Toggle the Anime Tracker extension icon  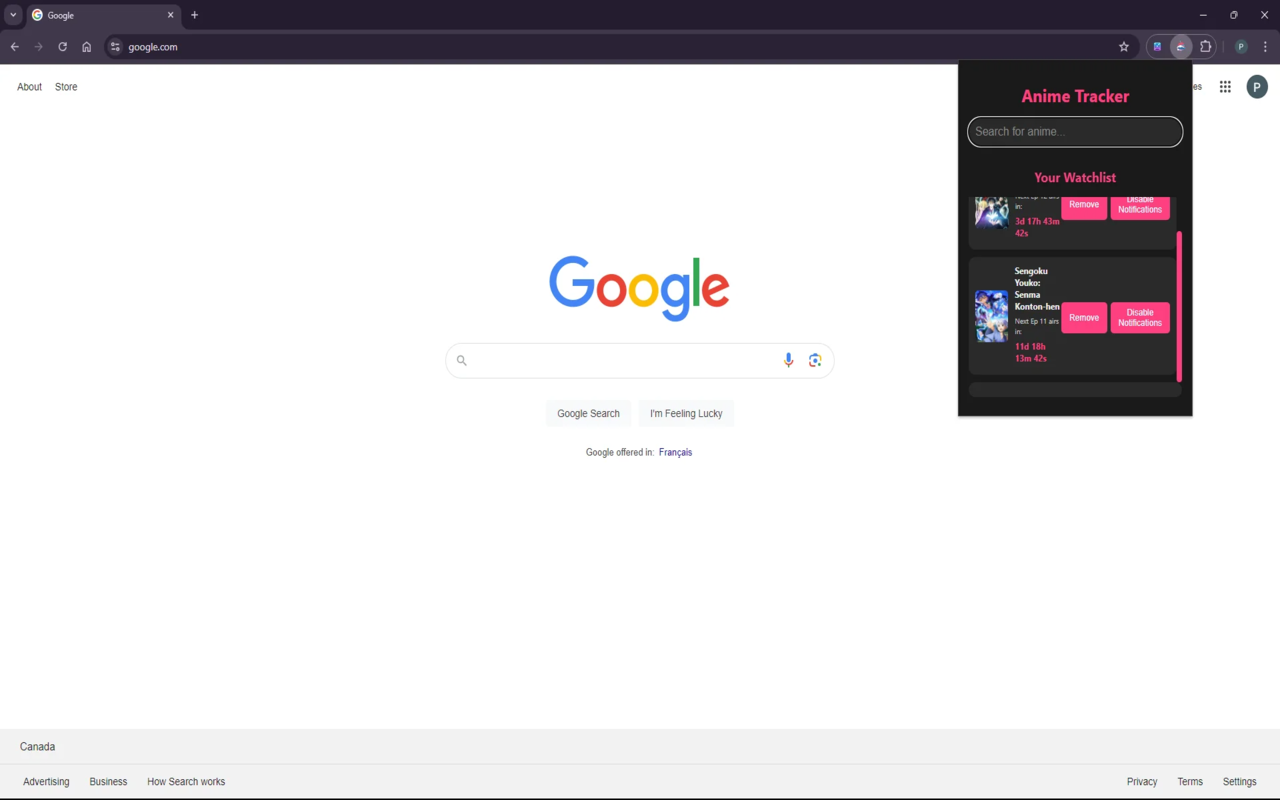click(1181, 47)
